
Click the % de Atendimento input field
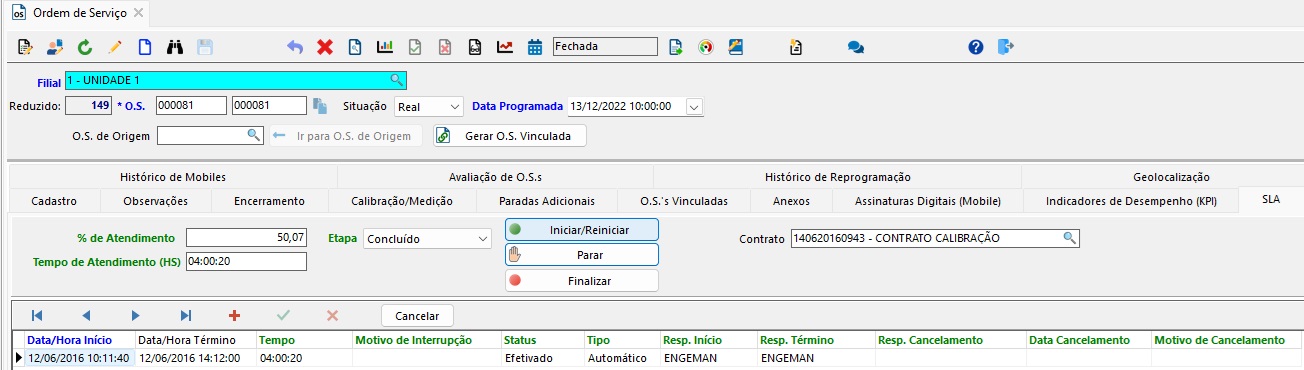[x=247, y=238]
